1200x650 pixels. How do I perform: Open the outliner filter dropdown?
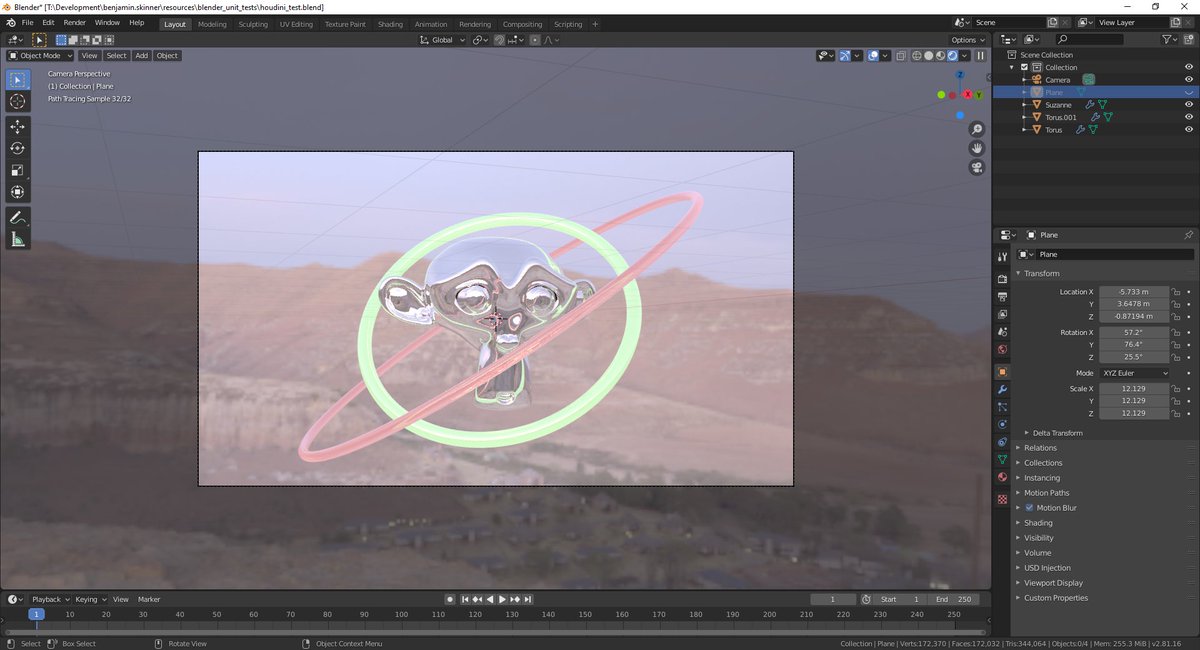tap(1170, 39)
